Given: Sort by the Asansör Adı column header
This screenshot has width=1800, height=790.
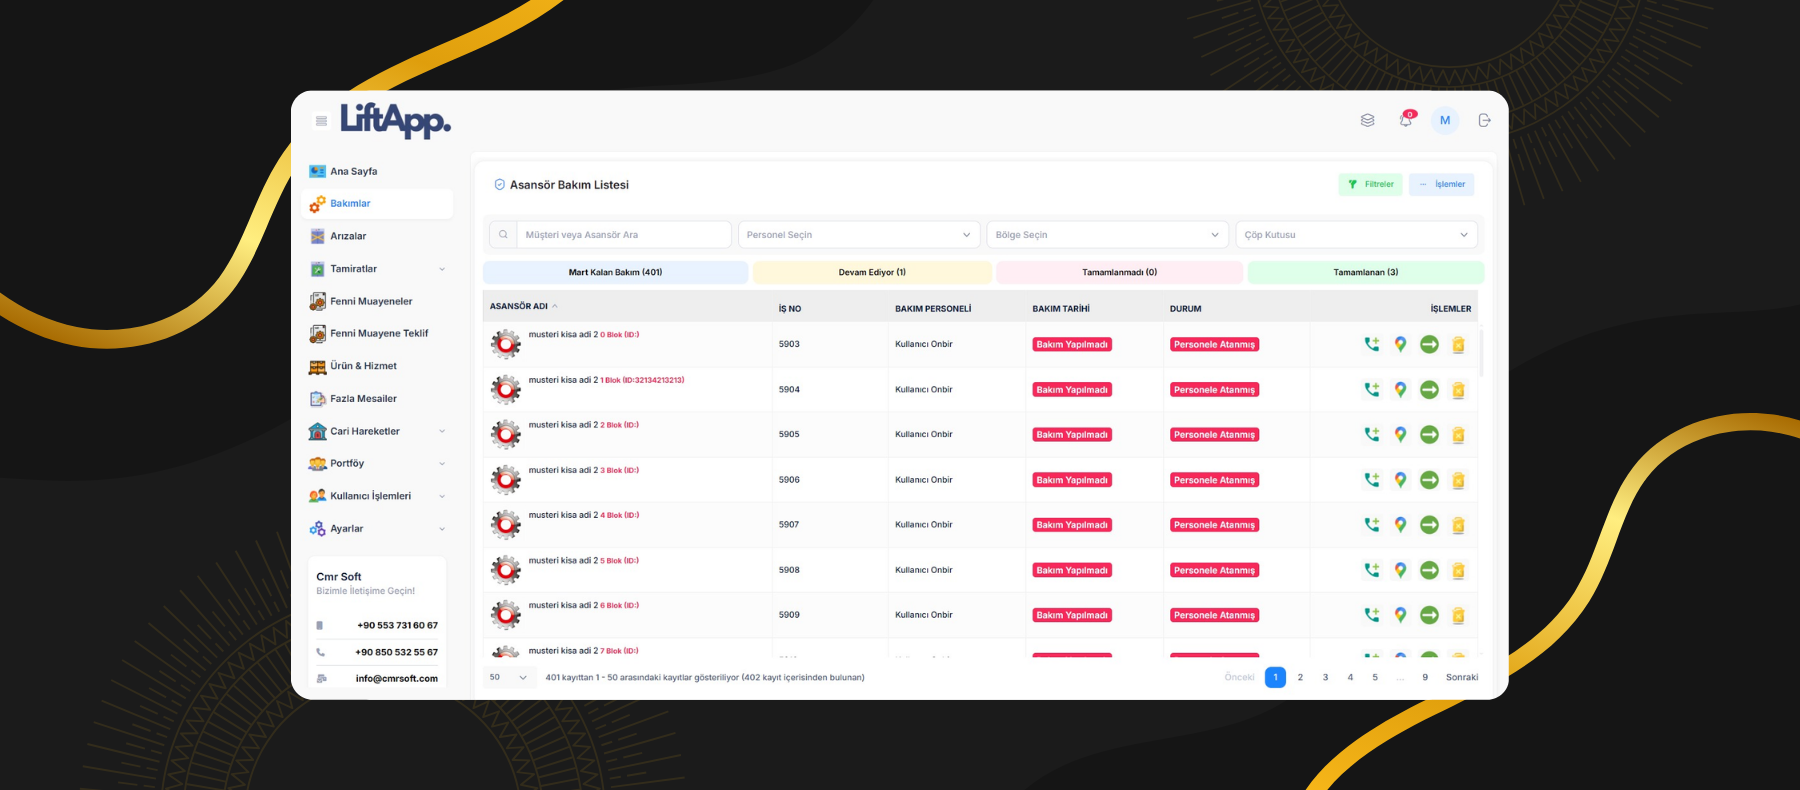Looking at the screenshot, I should [519, 307].
